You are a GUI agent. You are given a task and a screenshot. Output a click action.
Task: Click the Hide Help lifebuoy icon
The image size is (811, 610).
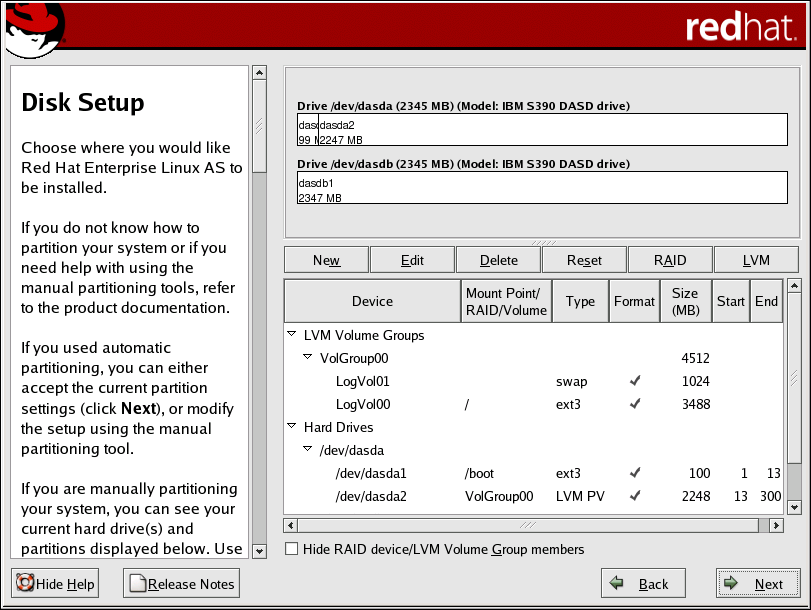(25, 584)
